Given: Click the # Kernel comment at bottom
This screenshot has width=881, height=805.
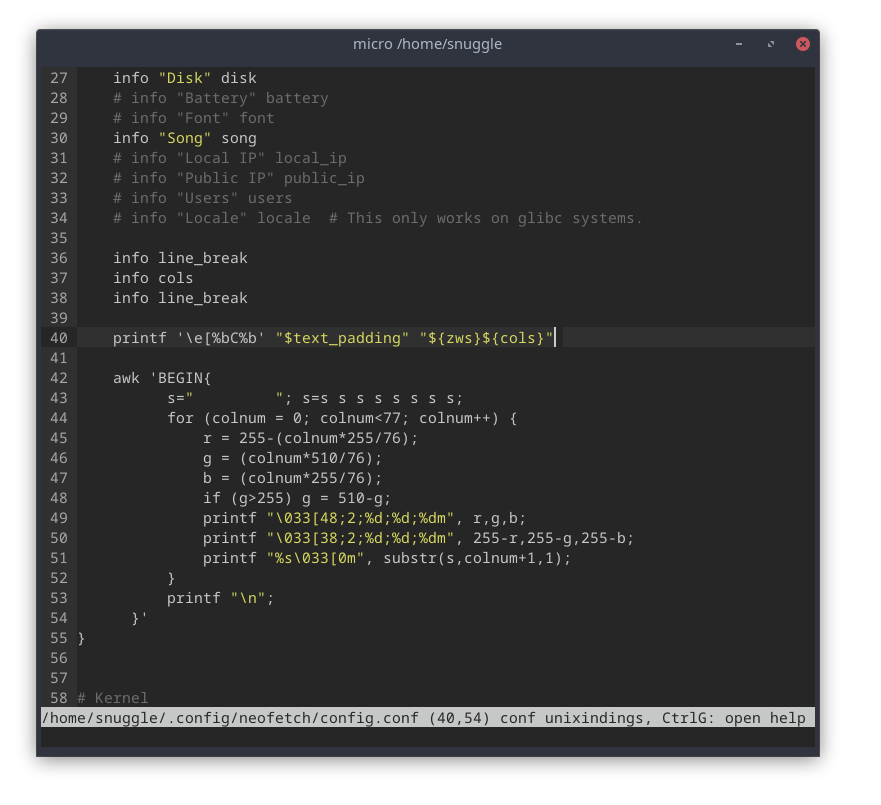Looking at the screenshot, I should pyautogui.click(x=110, y=698).
